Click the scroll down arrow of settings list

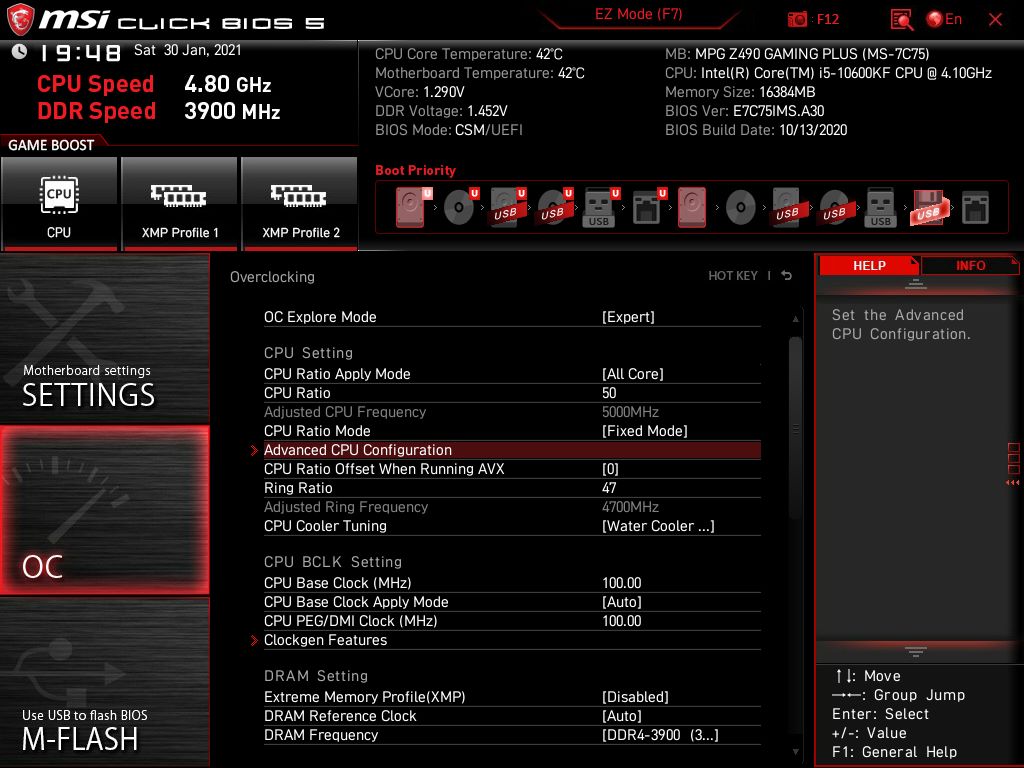[795, 752]
